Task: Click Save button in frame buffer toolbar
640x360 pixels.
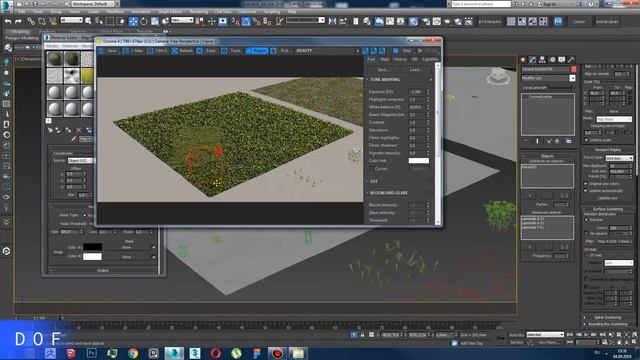Action: [109, 51]
